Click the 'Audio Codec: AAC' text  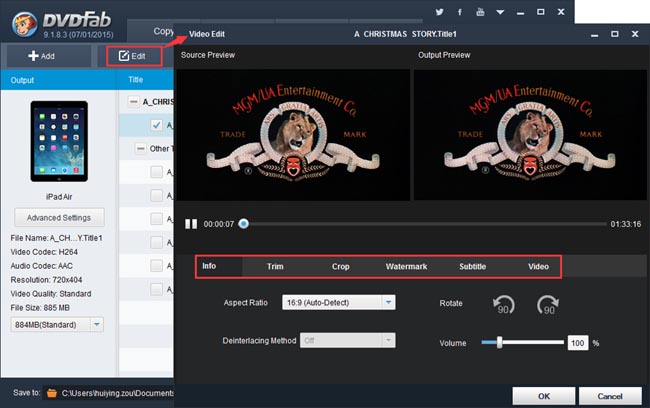point(41,266)
